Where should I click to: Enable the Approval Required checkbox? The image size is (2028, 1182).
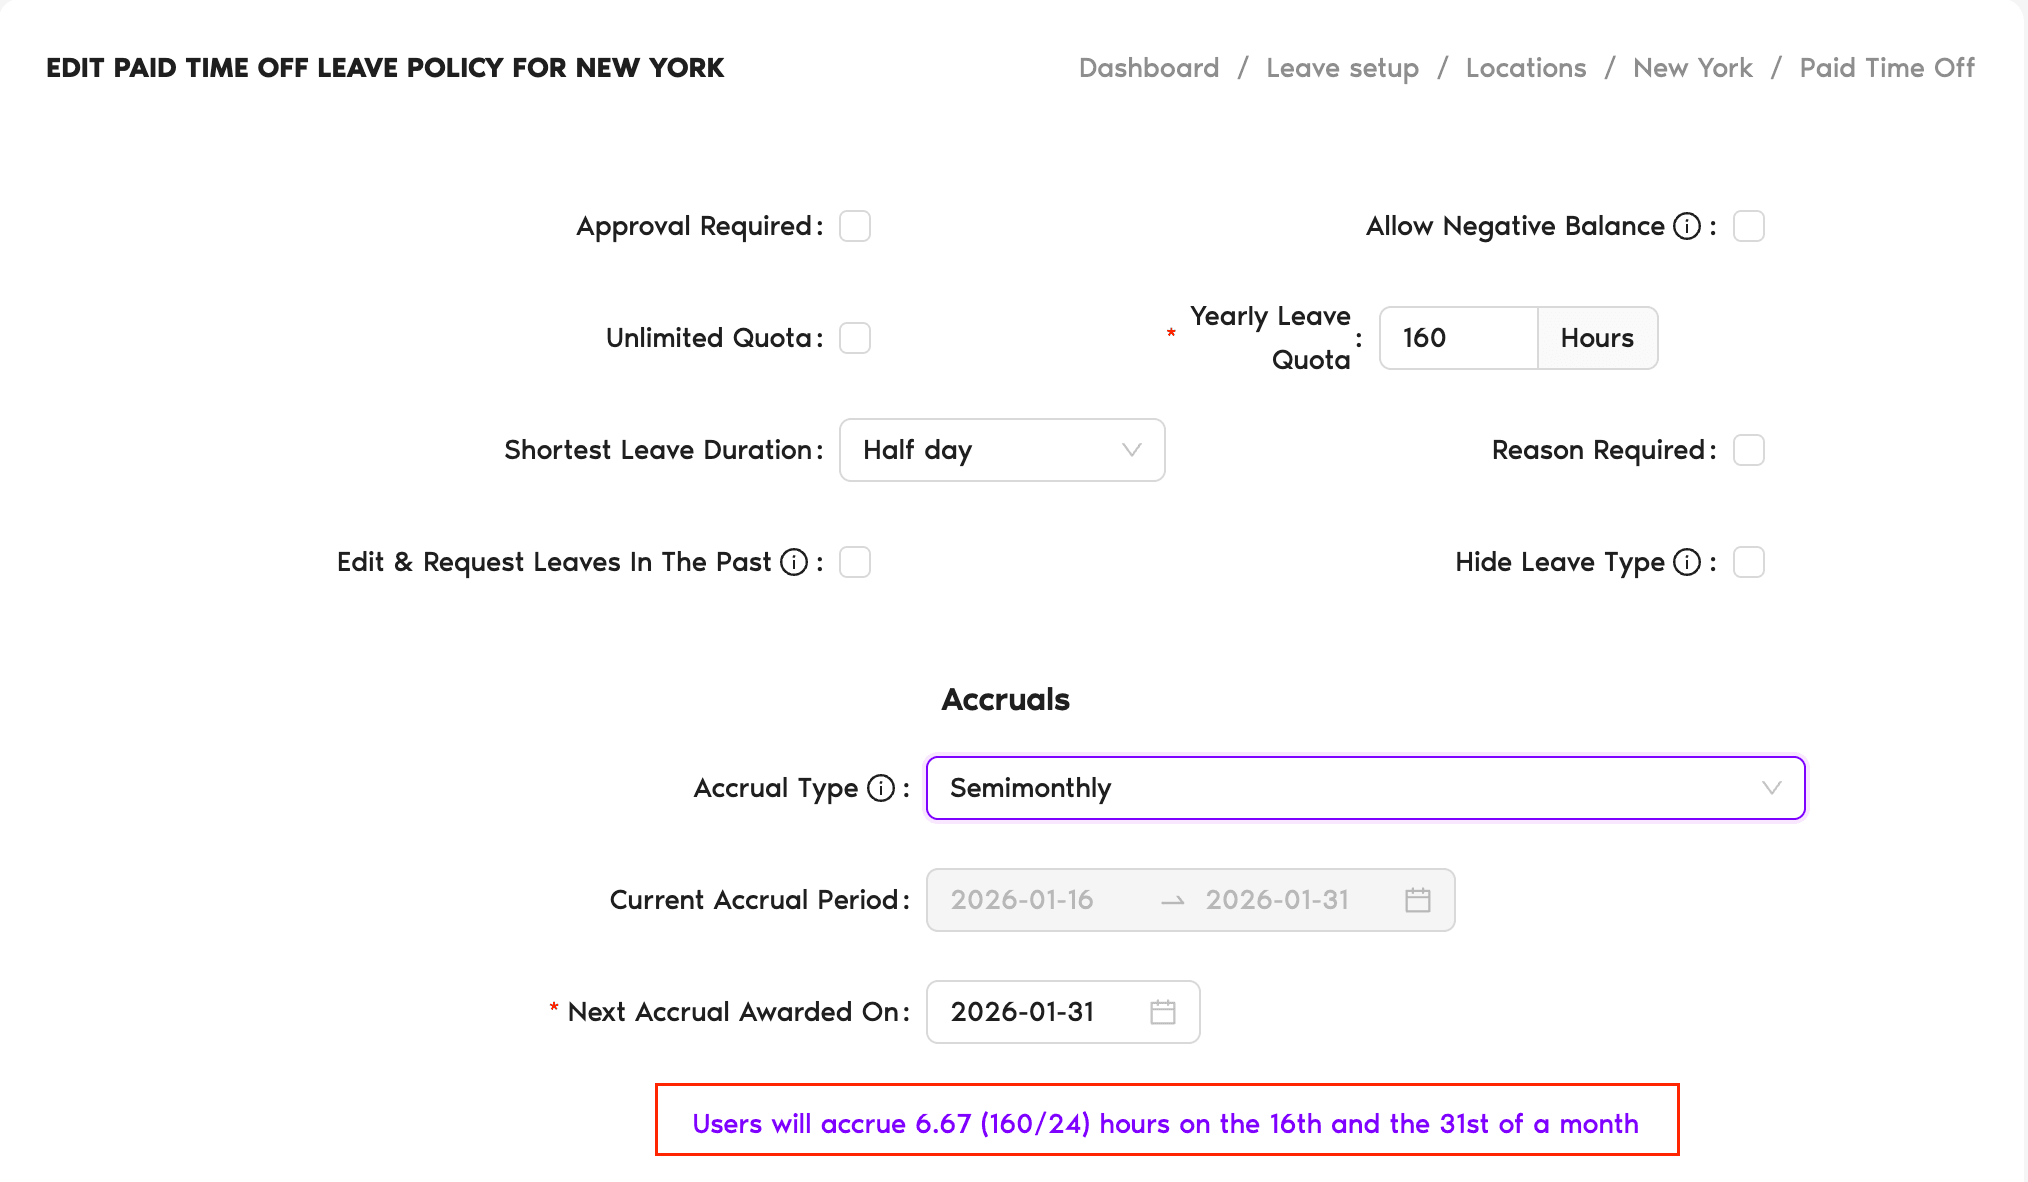click(855, 226)
